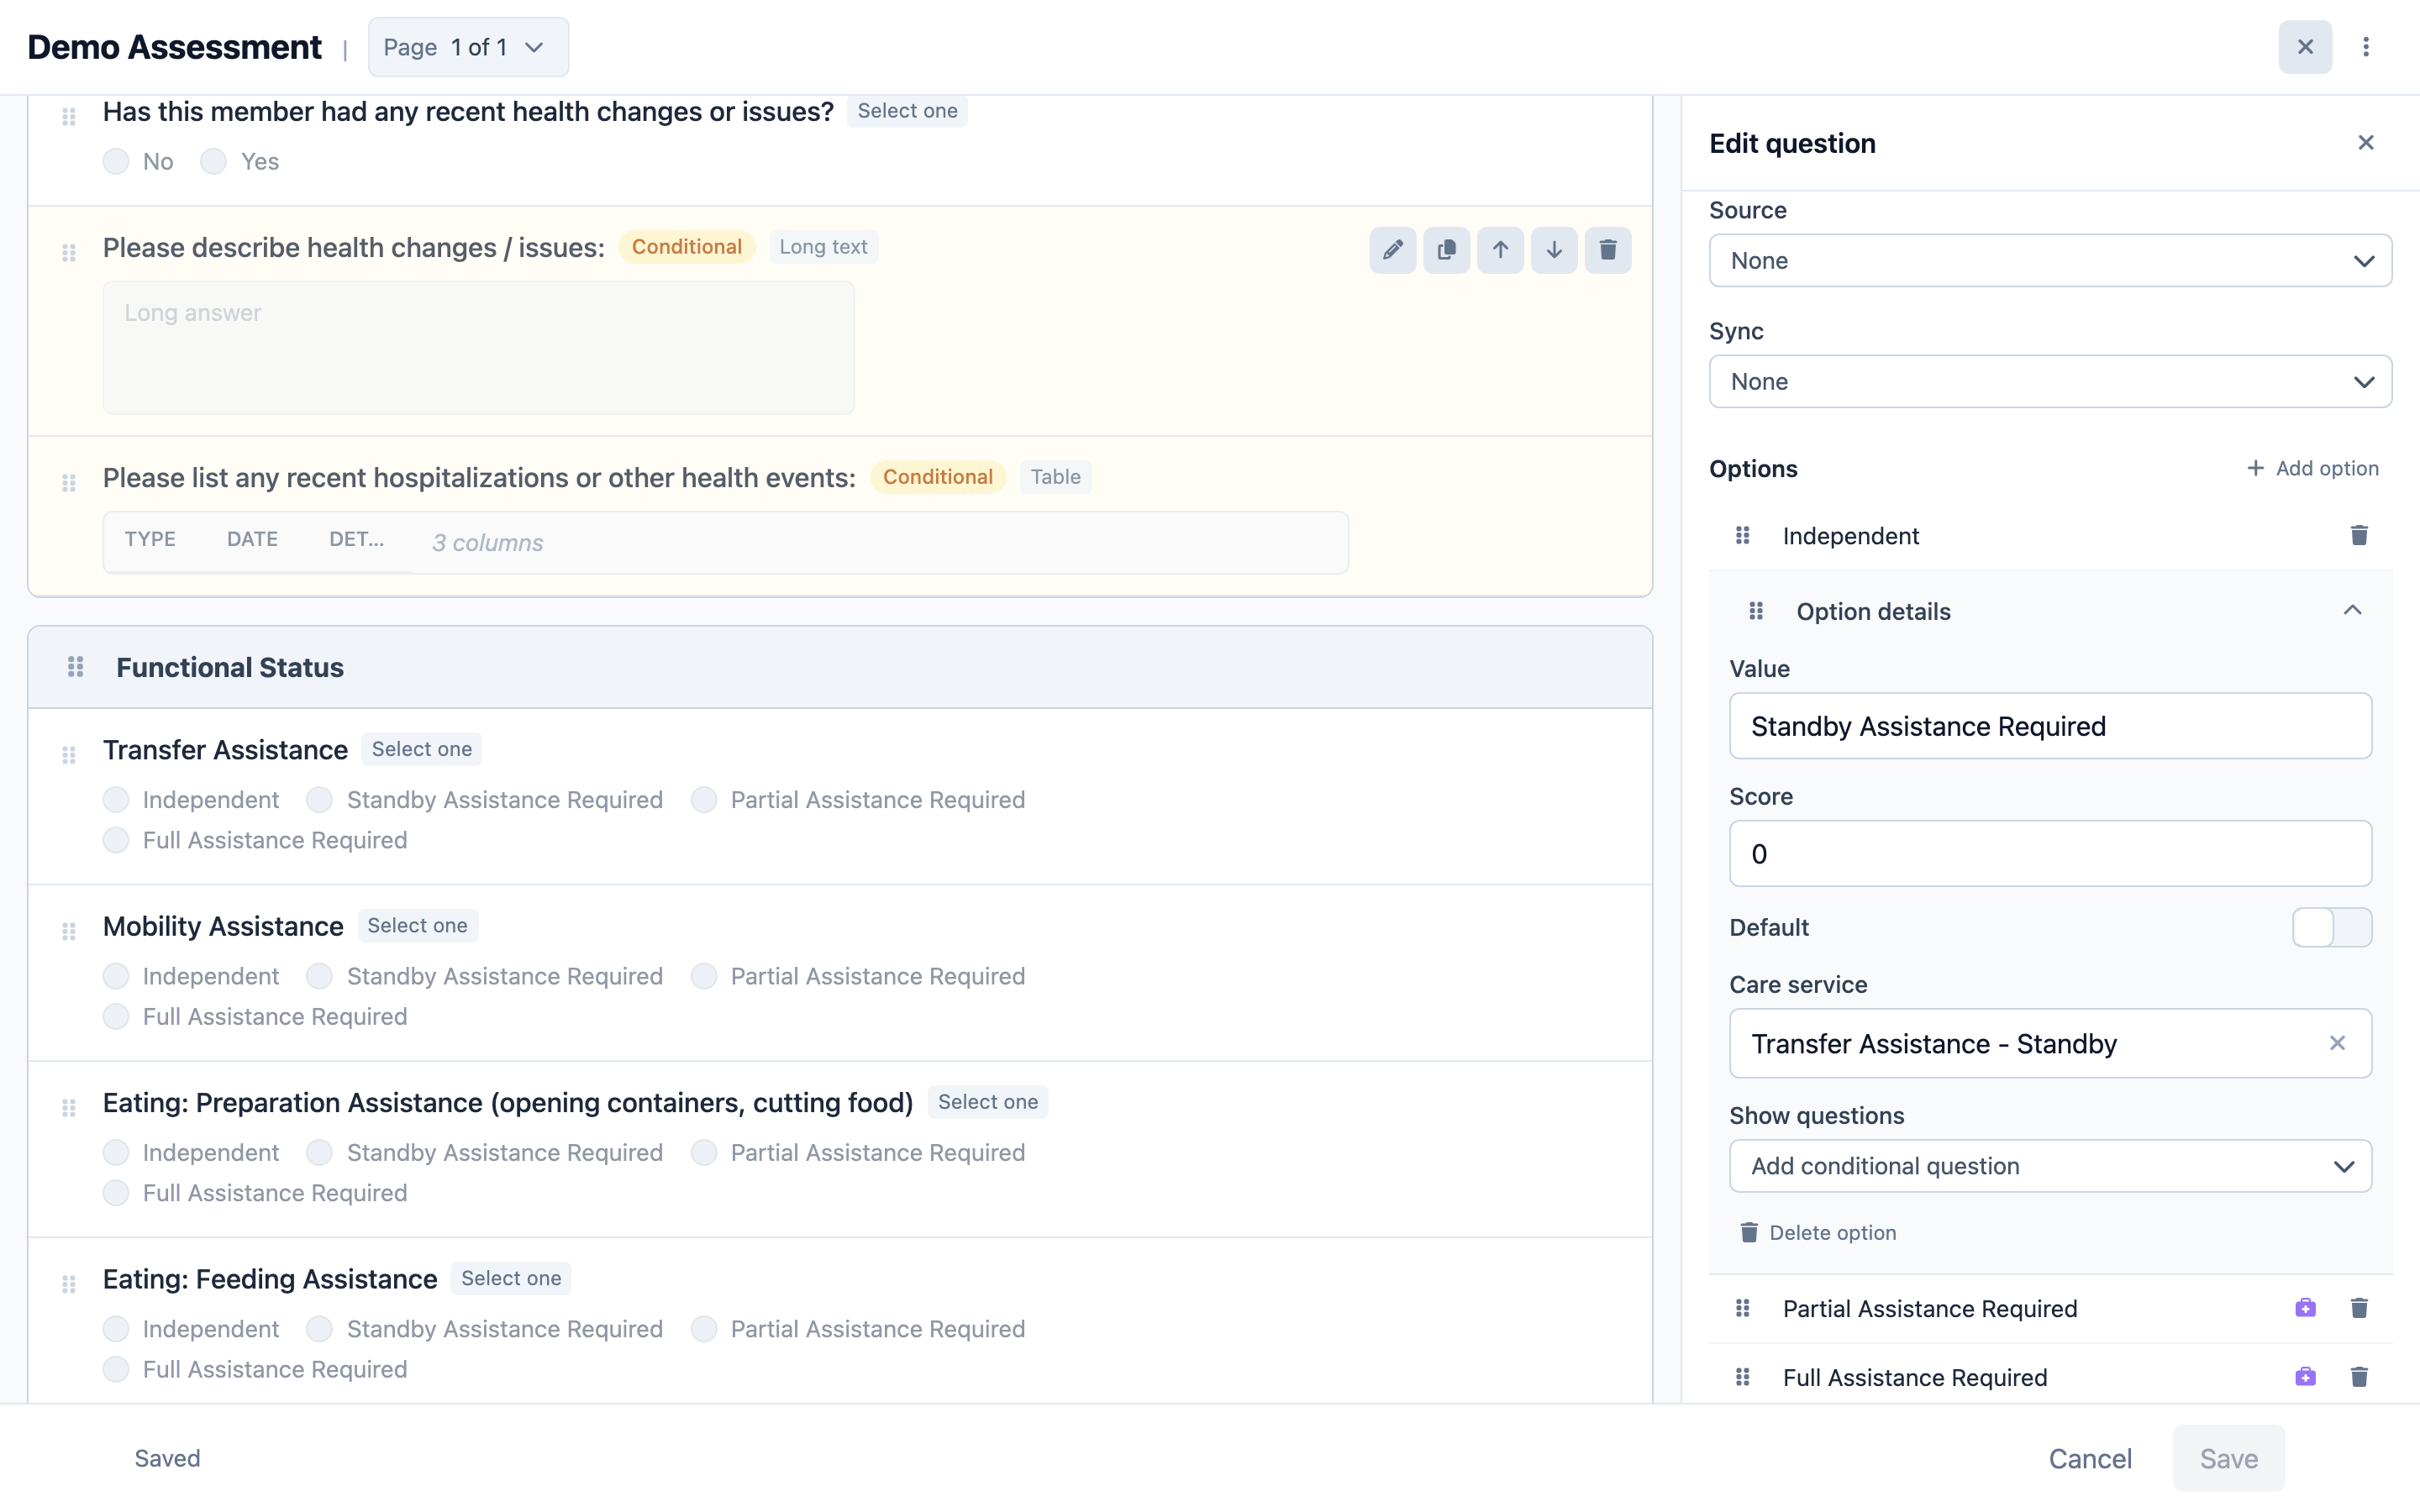The width and height of the screenshot is (2420, 1512).
Task: Choose Full Assistance Required under Mobility Assistance
Action: click(x=116, y=1016)
